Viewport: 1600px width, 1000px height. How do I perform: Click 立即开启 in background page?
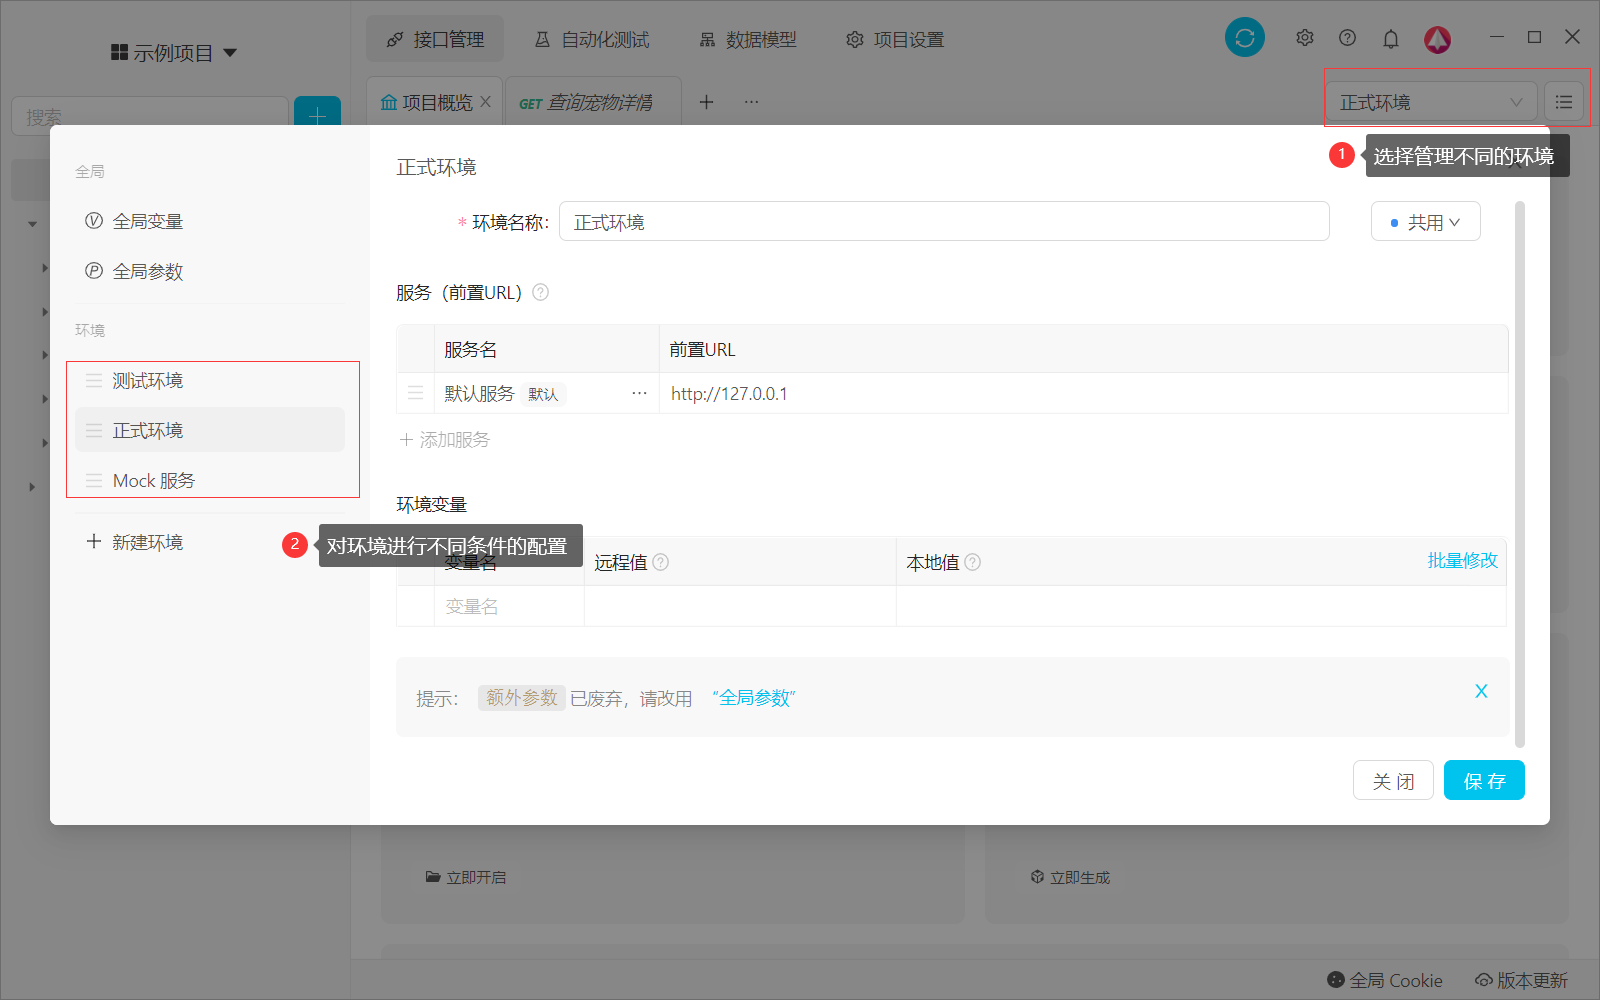tap(466, 877)
